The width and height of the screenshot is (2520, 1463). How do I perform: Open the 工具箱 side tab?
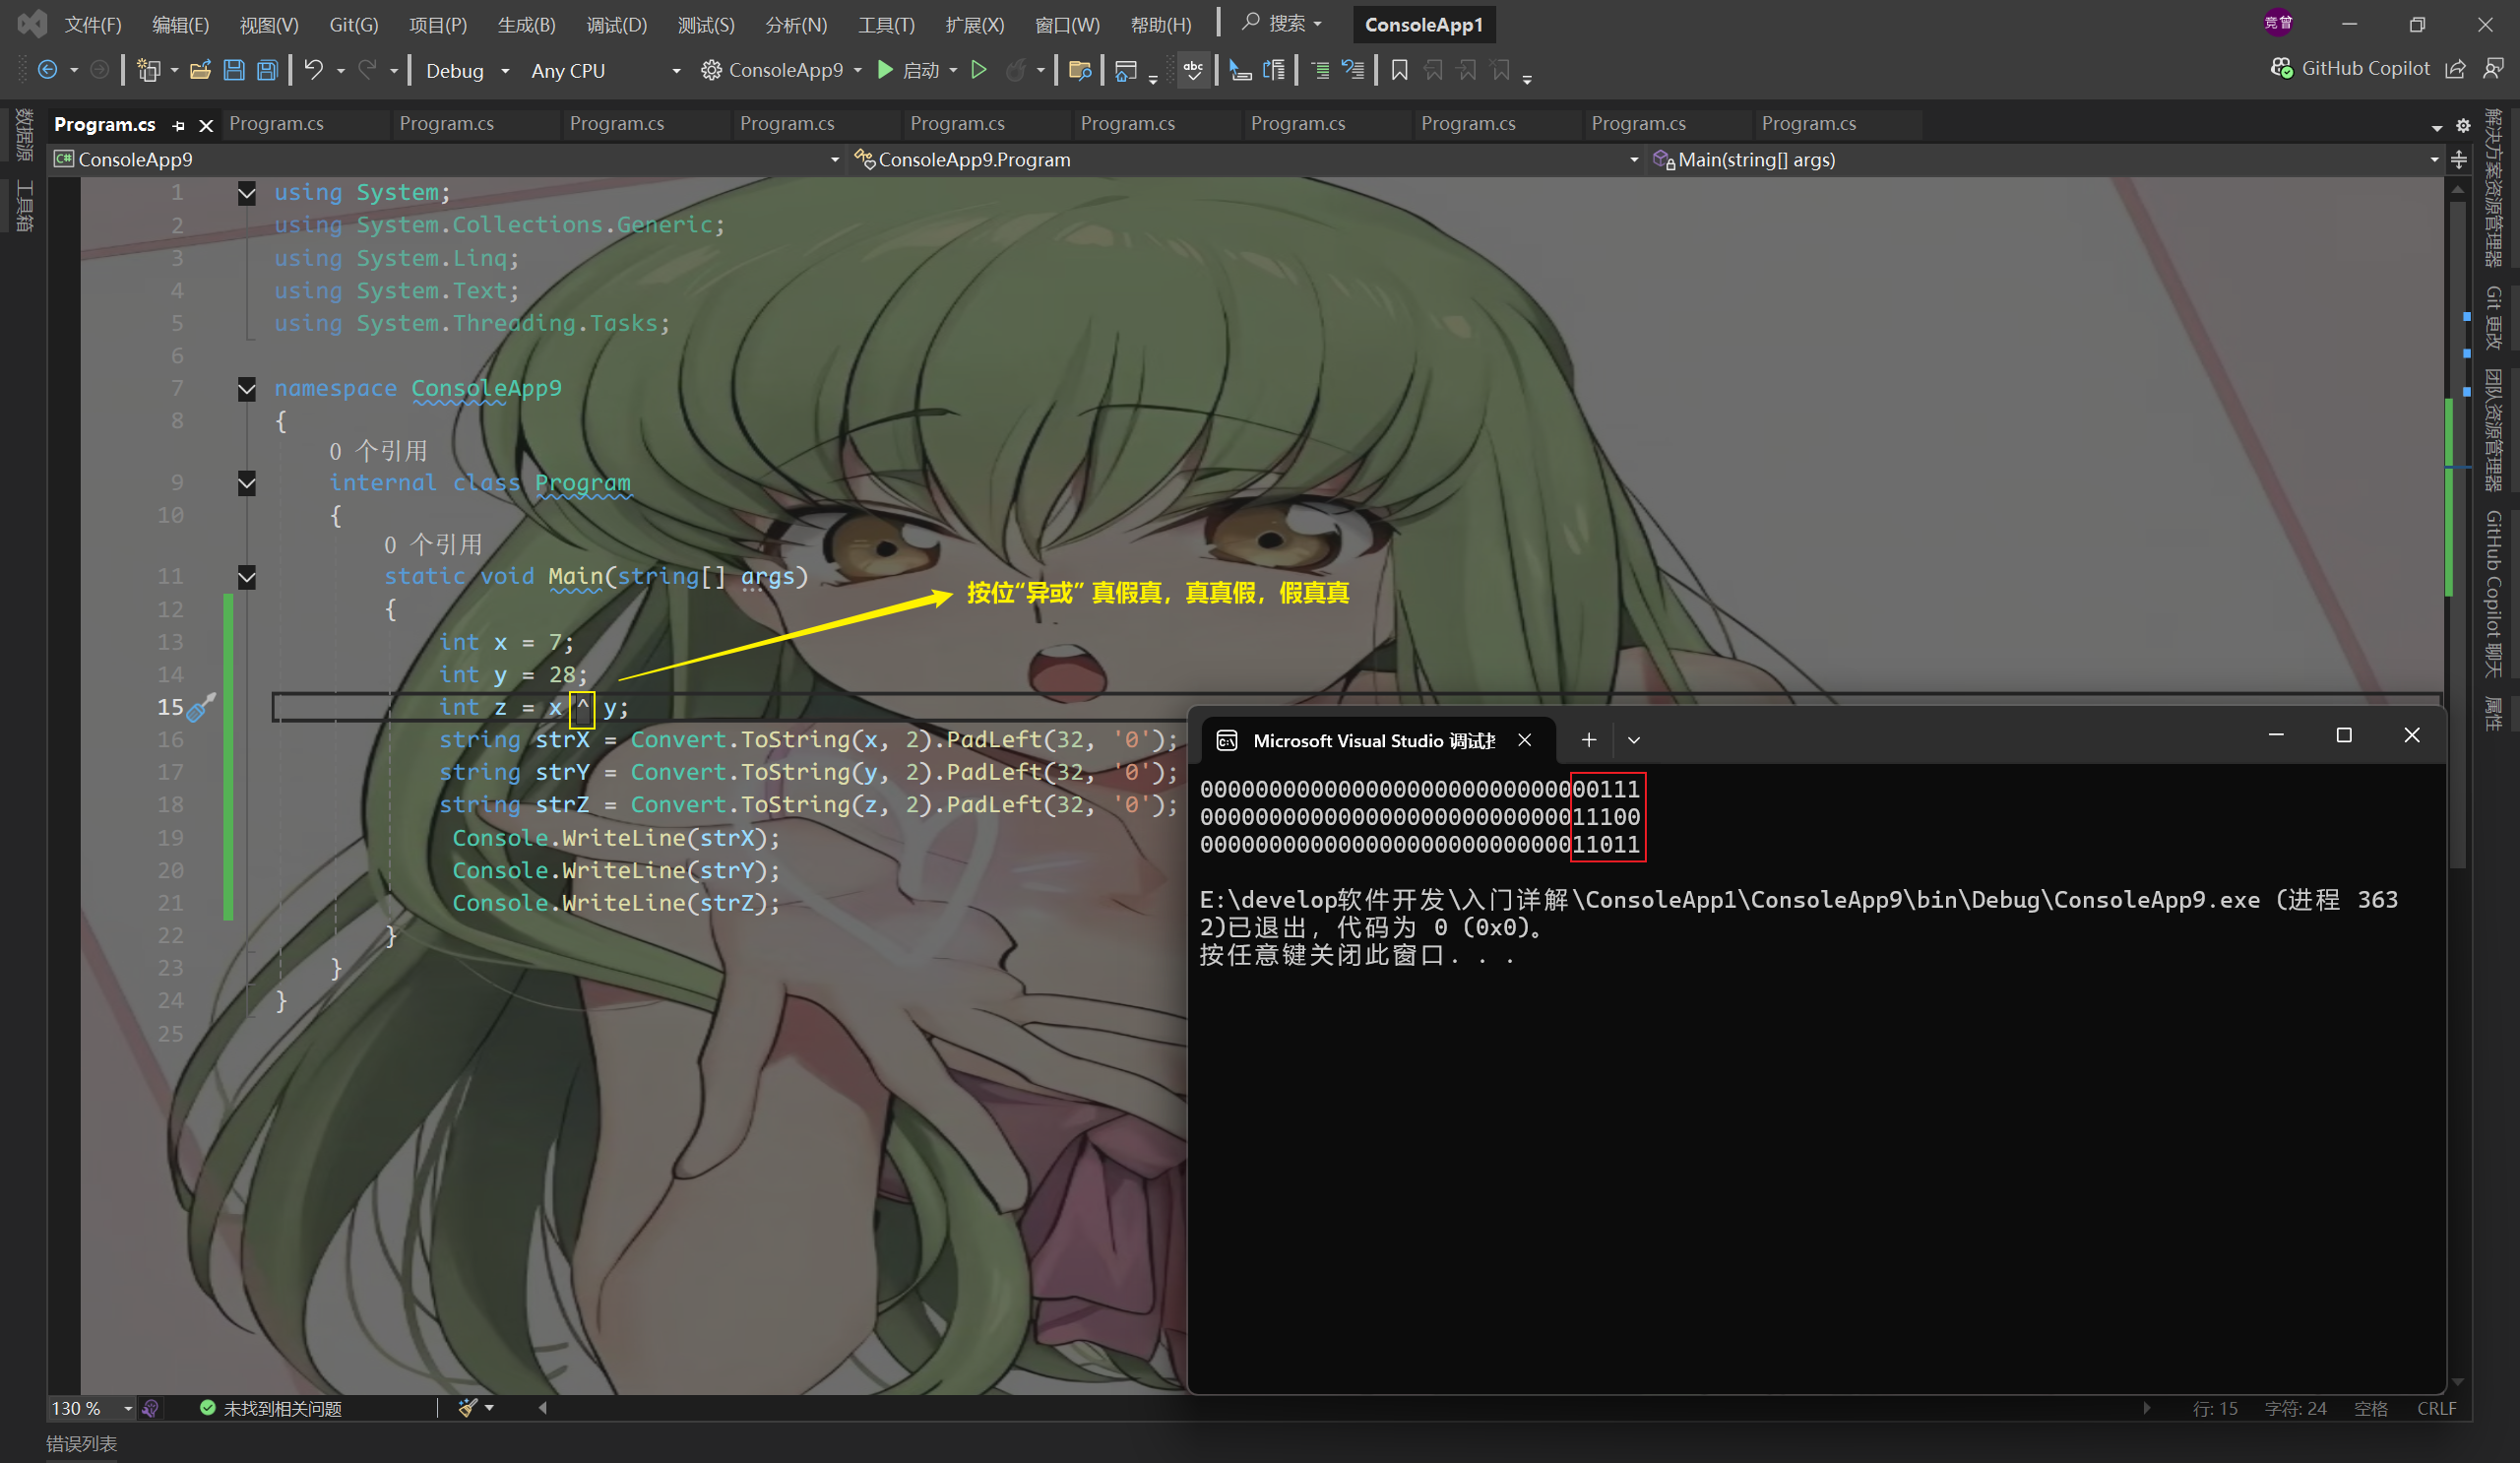click(24, 205)
